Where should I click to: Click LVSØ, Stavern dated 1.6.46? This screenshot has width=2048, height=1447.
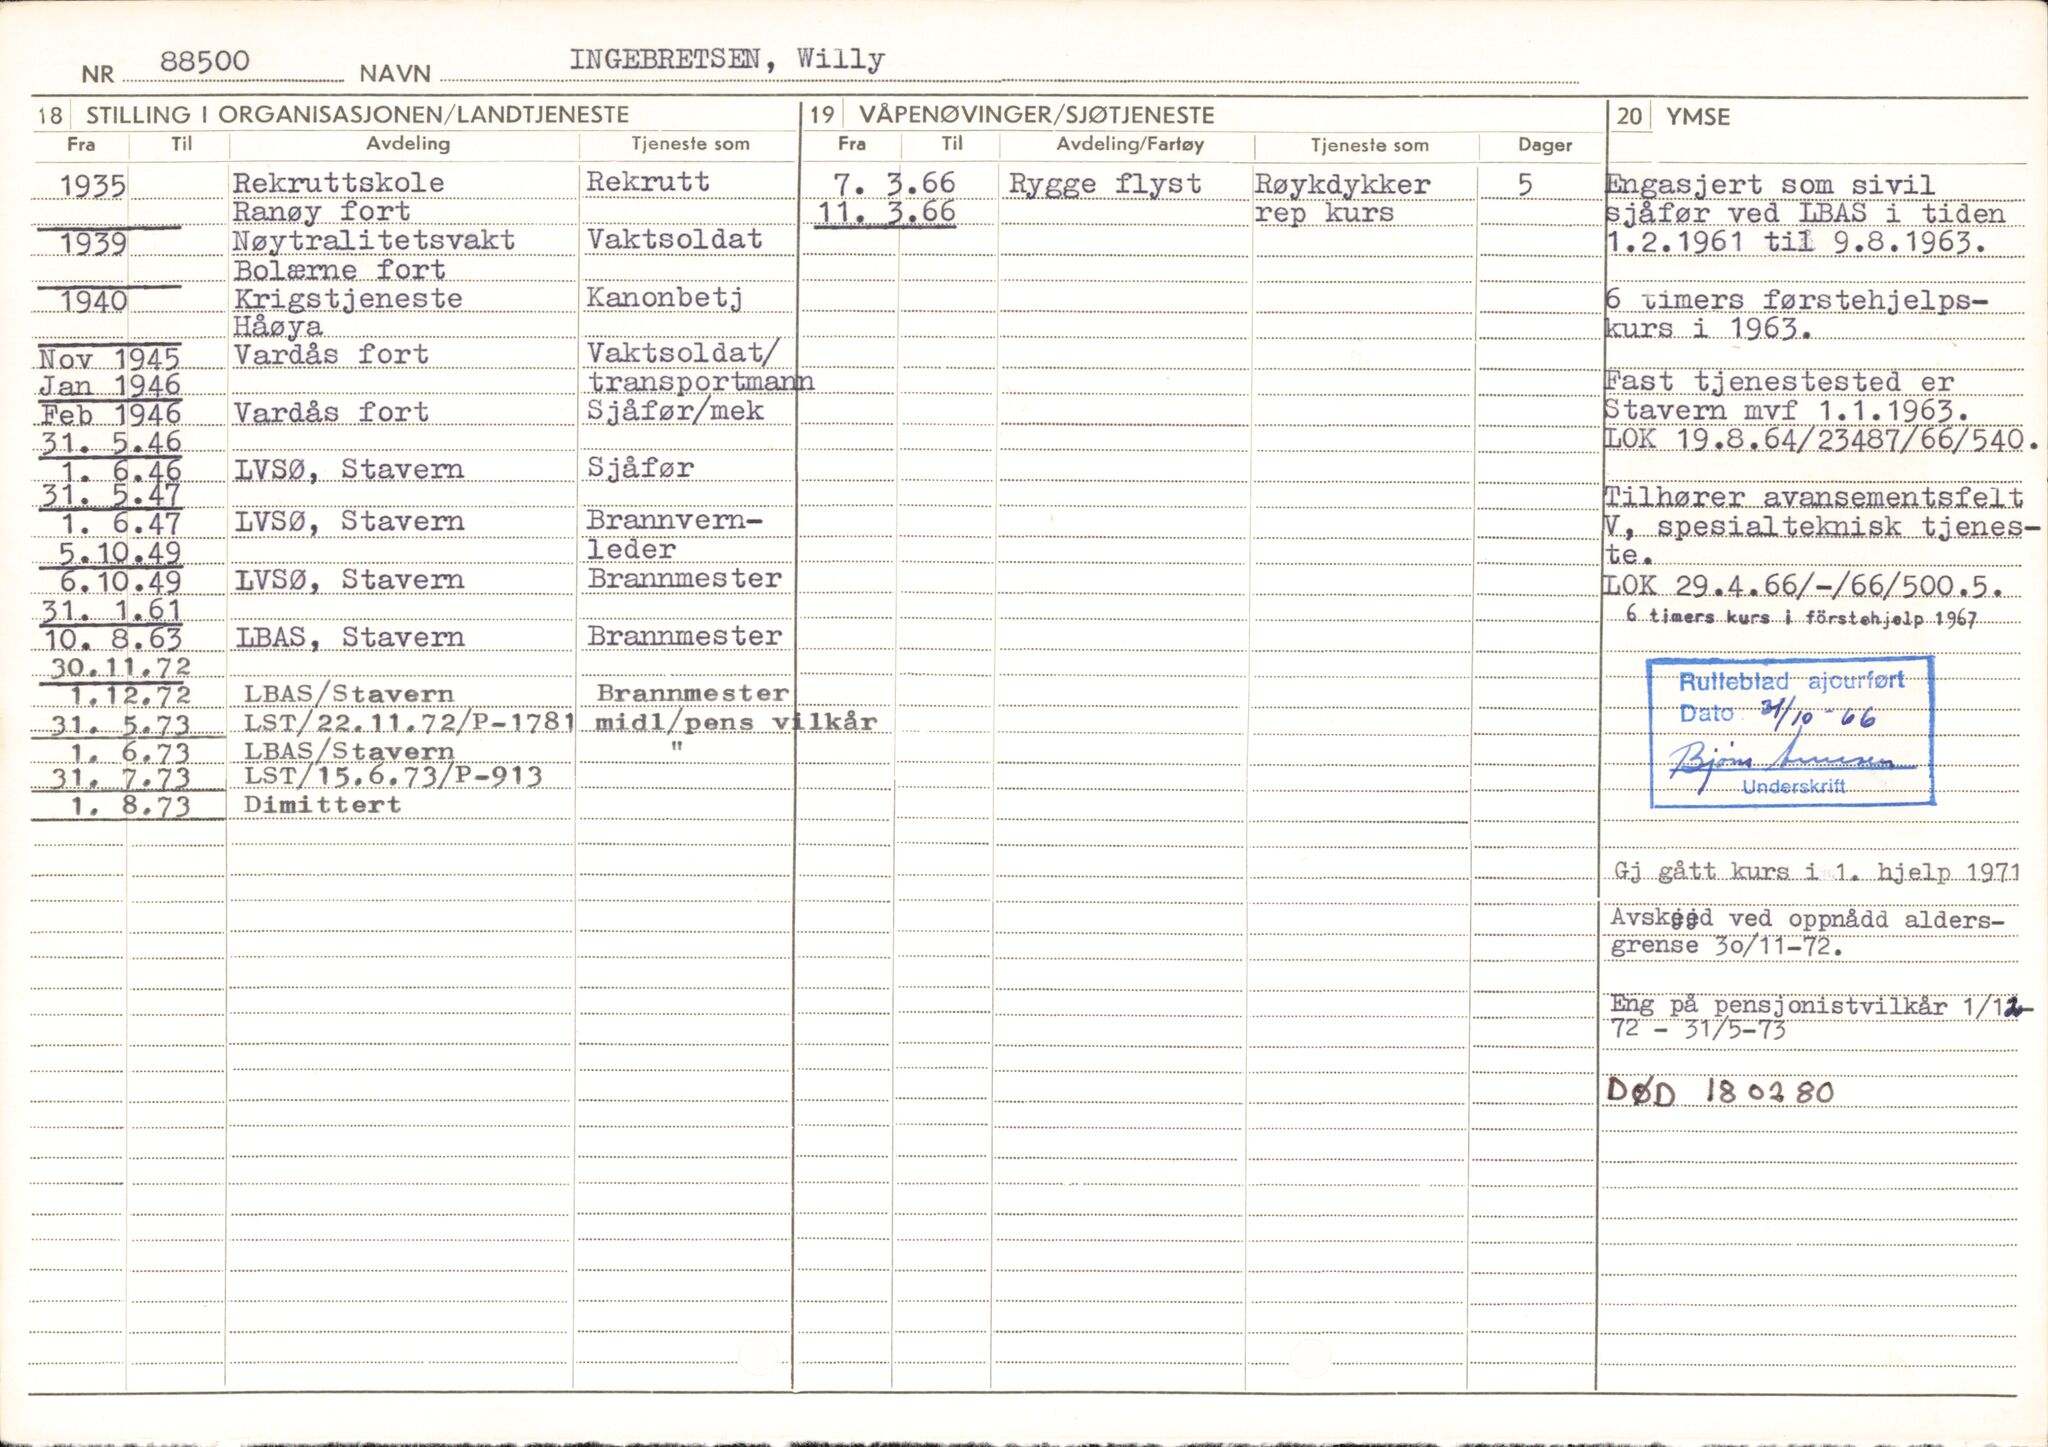349,468
